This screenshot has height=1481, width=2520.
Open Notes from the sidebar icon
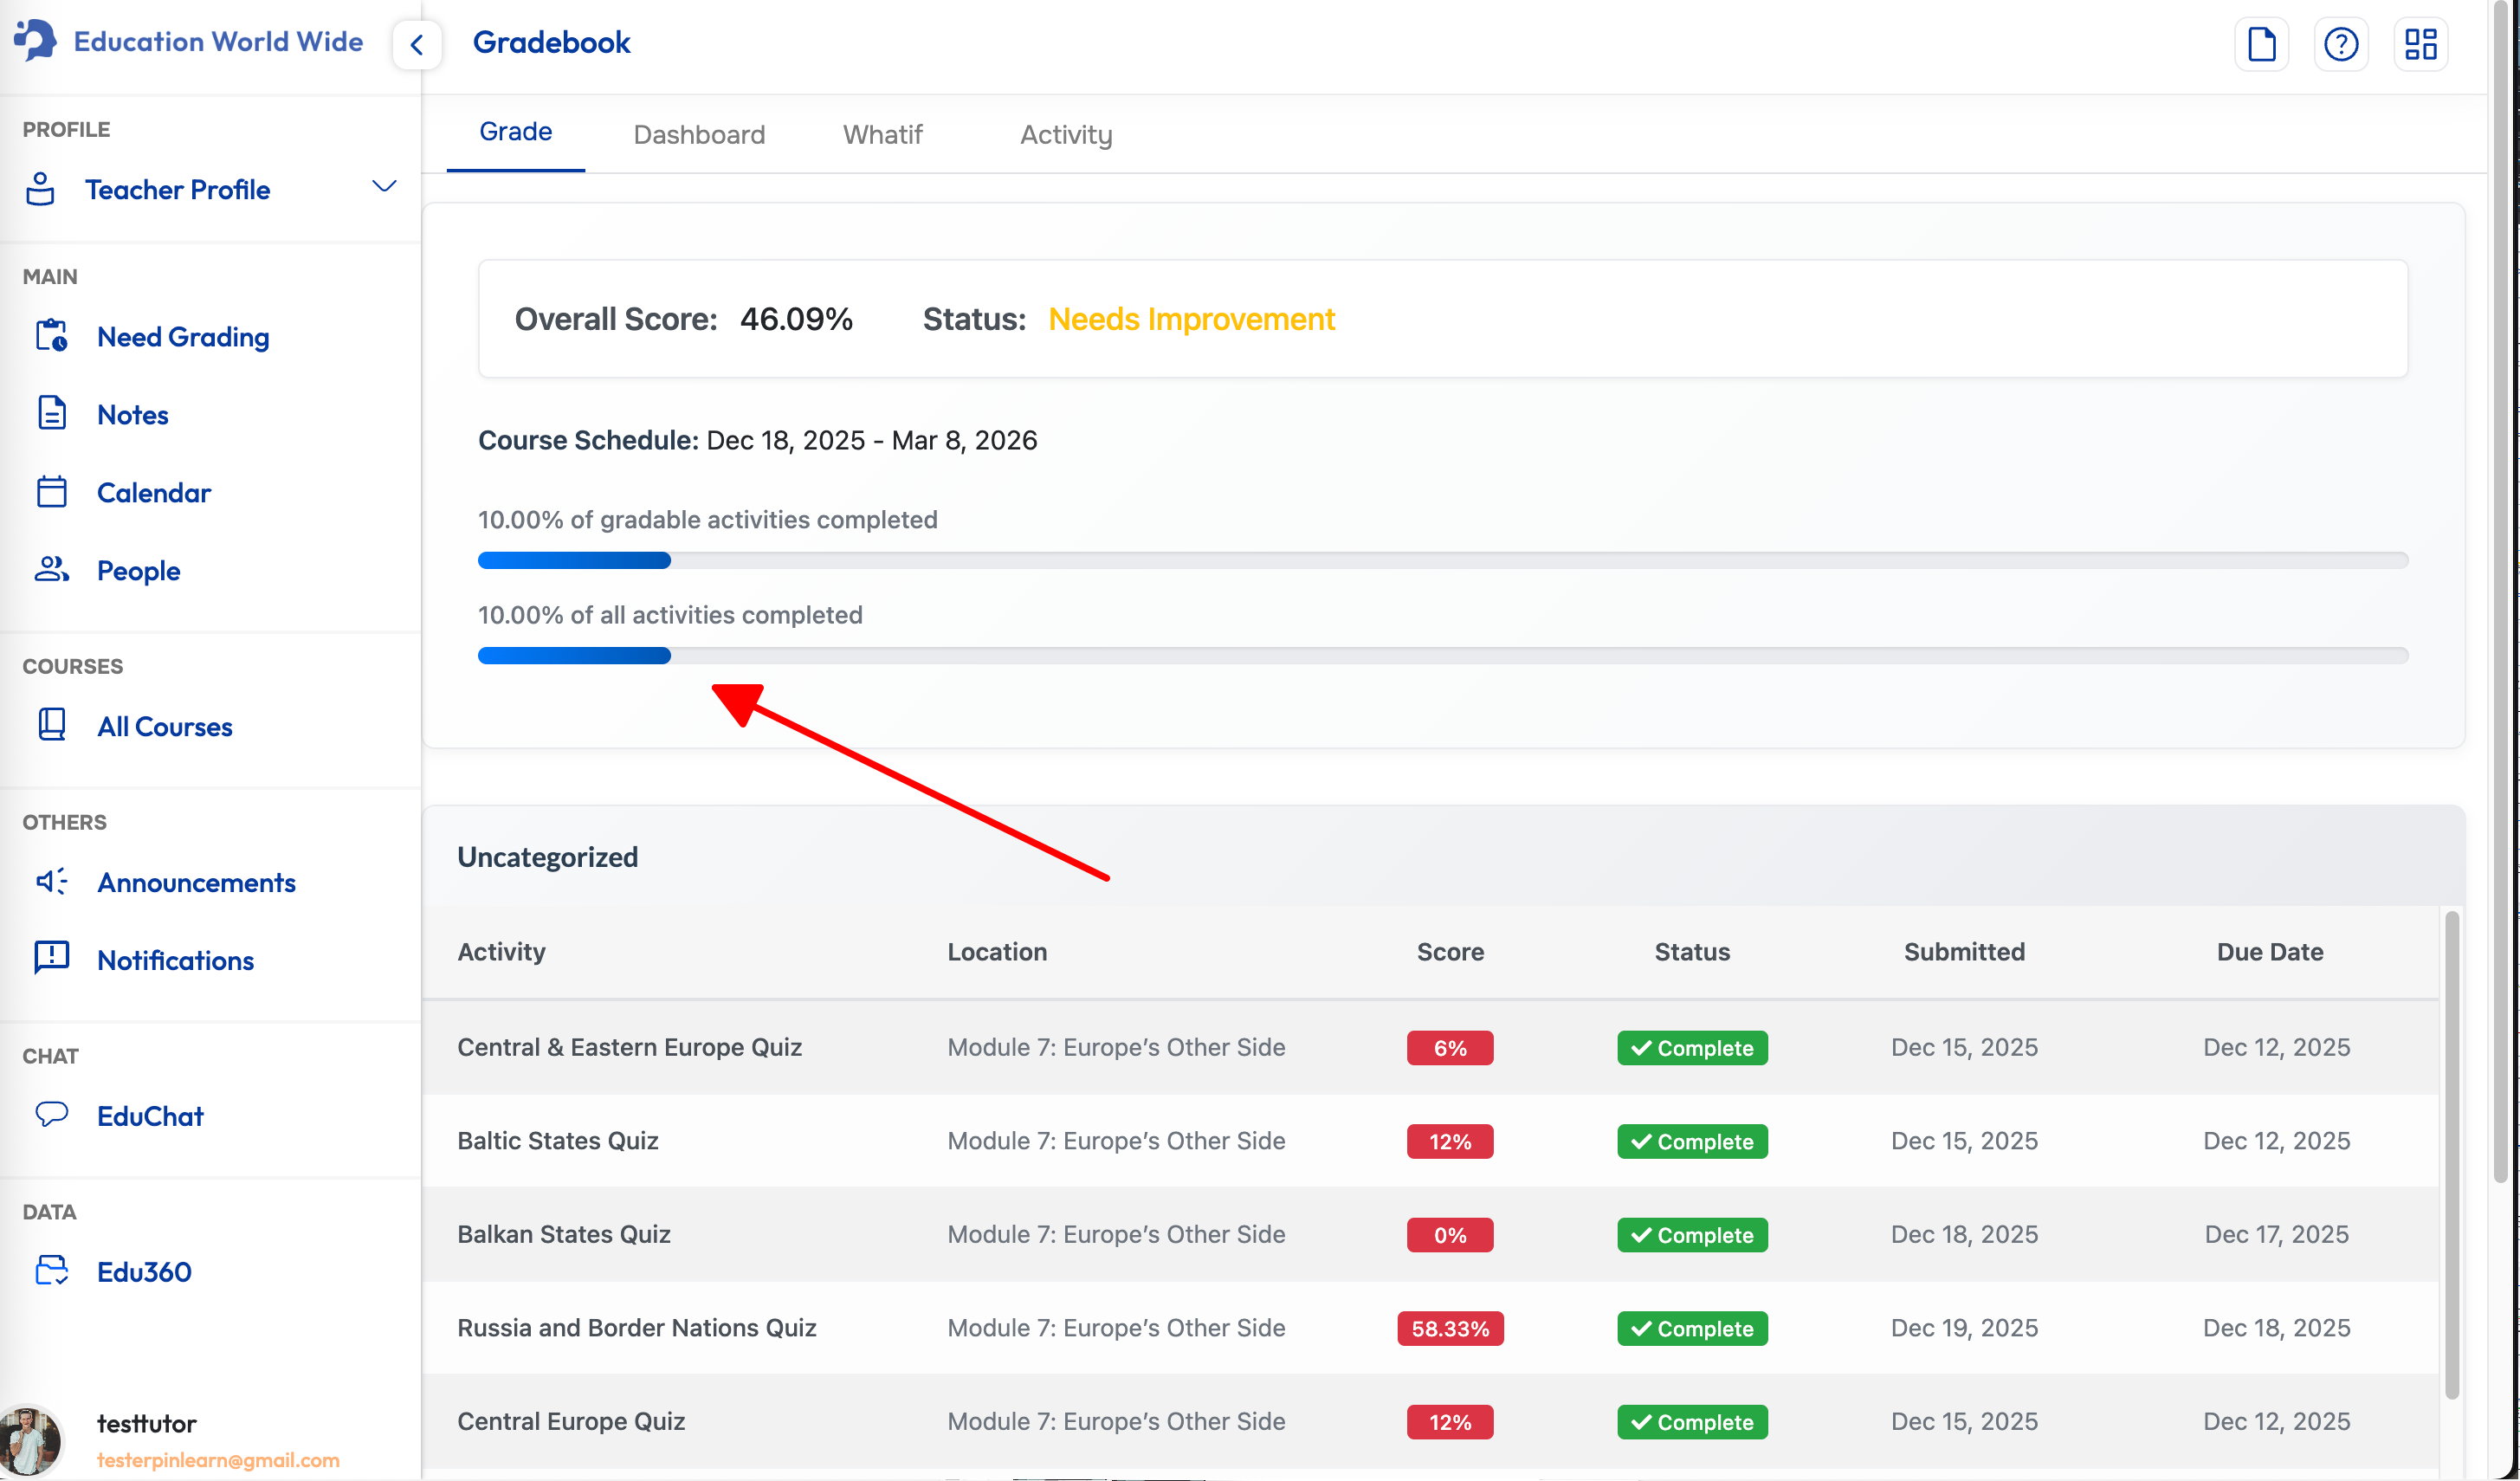[x=51, y=413]
